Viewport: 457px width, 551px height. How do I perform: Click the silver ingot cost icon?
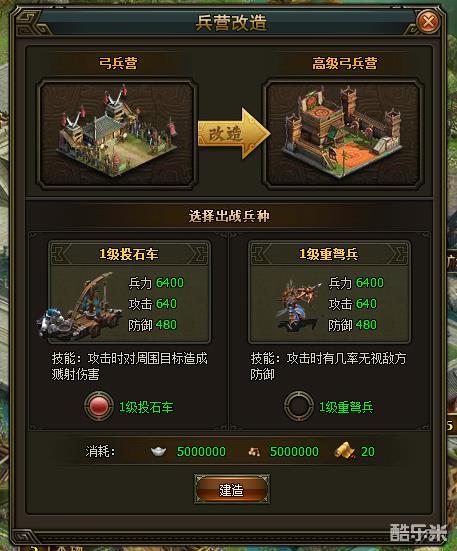coord(158,451)
